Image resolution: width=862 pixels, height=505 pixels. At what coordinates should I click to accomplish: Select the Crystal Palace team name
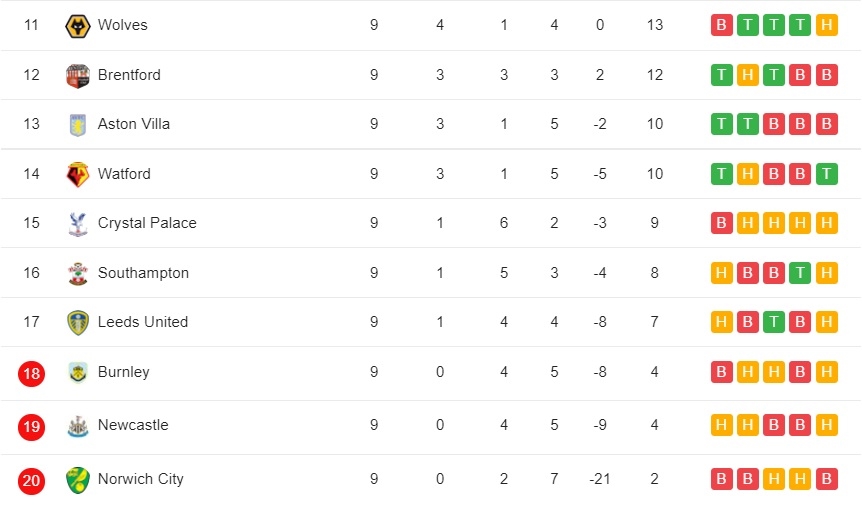[x=147, y=223]
